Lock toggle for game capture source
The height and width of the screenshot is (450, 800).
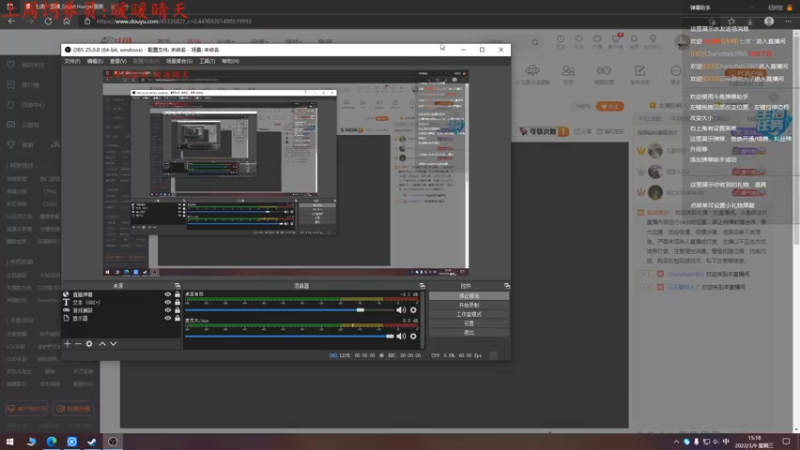click(x=177, y=310)
